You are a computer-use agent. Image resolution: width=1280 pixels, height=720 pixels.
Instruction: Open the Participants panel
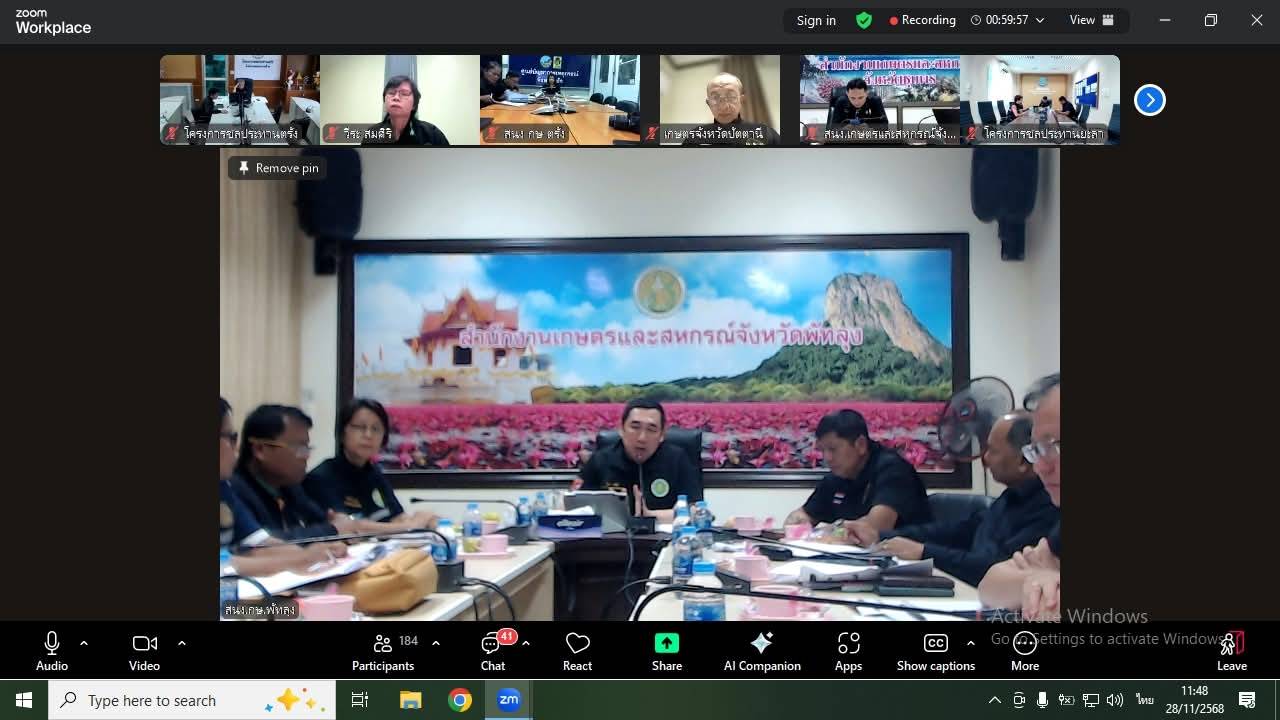point(383,651)
